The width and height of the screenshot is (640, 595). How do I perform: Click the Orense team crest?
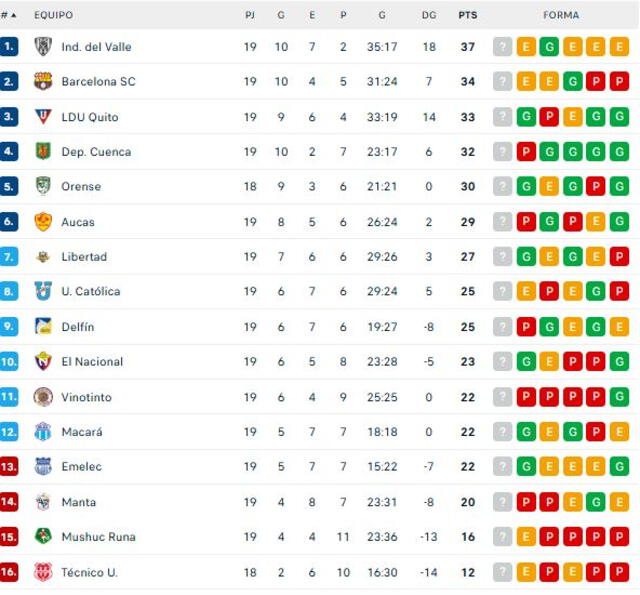pos(42,187)
